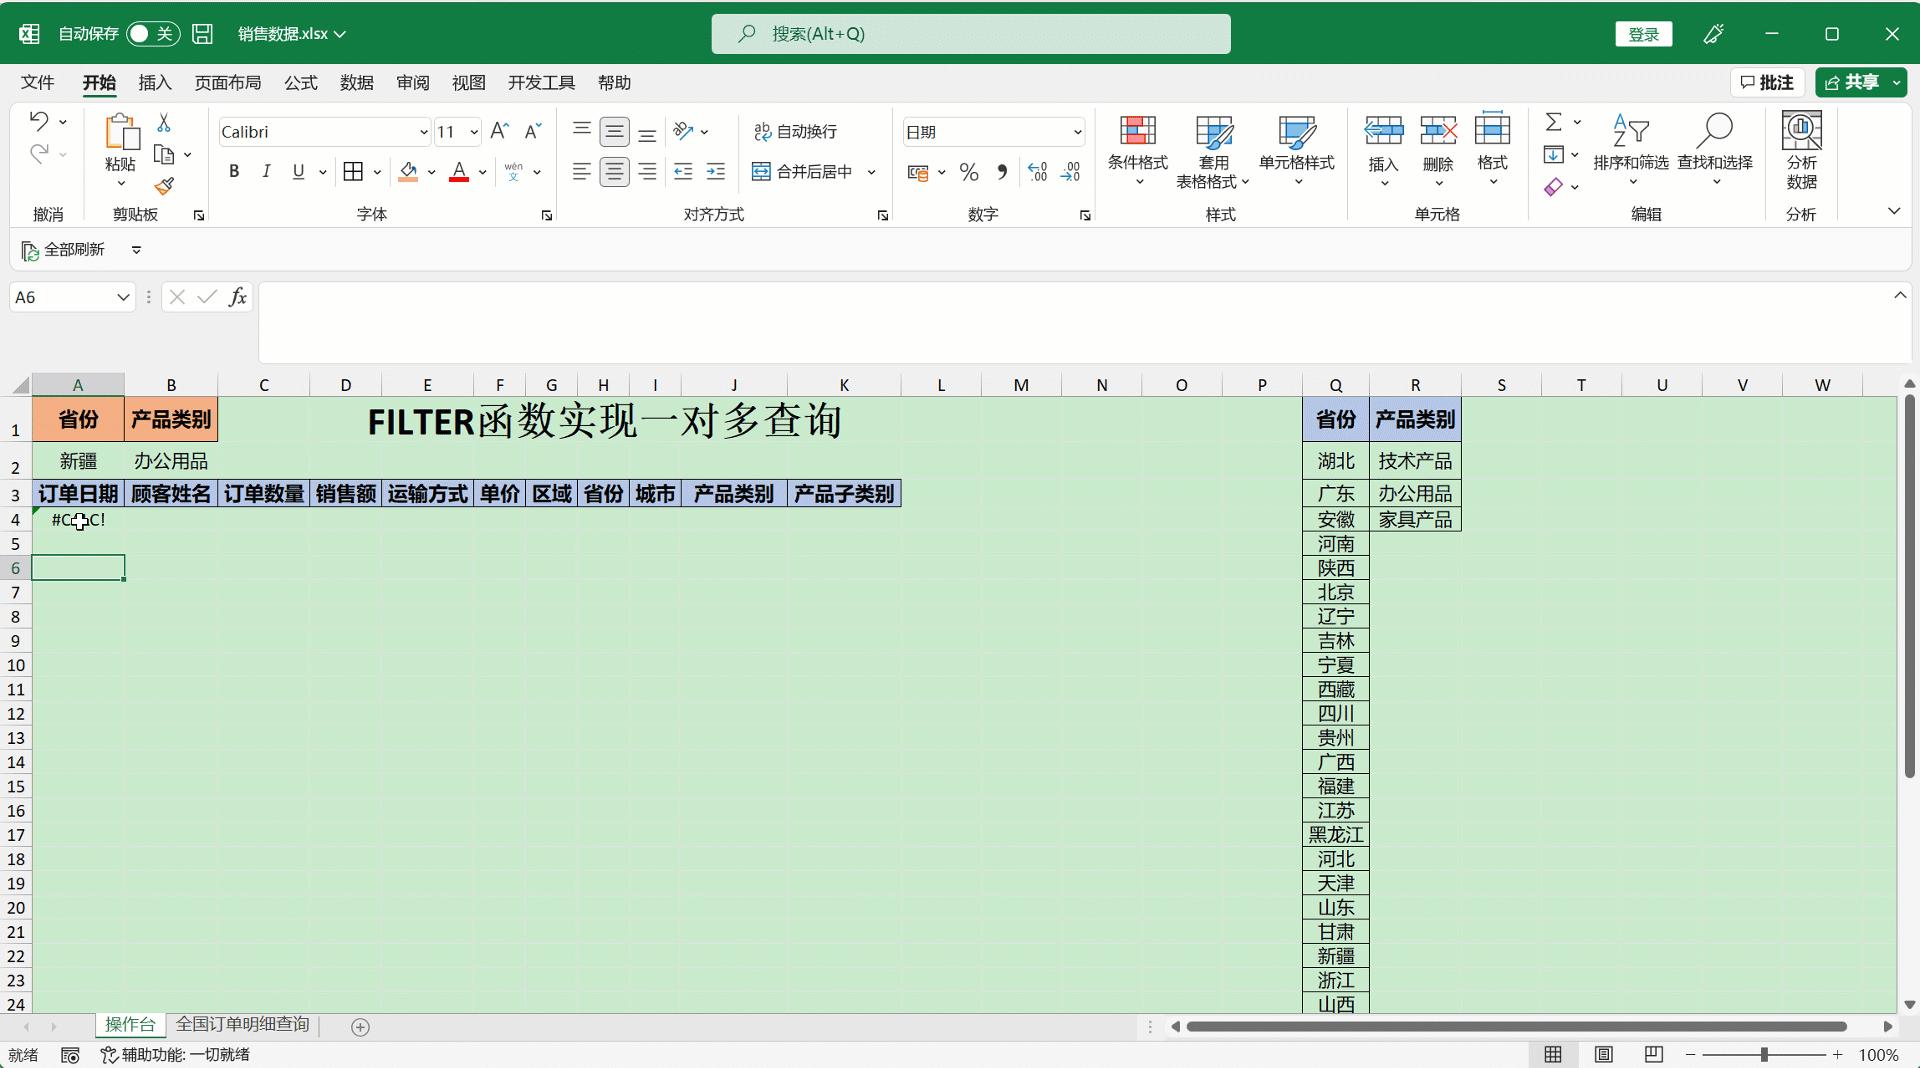Click the Undo arrow icon
This screenshot has height=1068, width=1920.
[39, 121]
